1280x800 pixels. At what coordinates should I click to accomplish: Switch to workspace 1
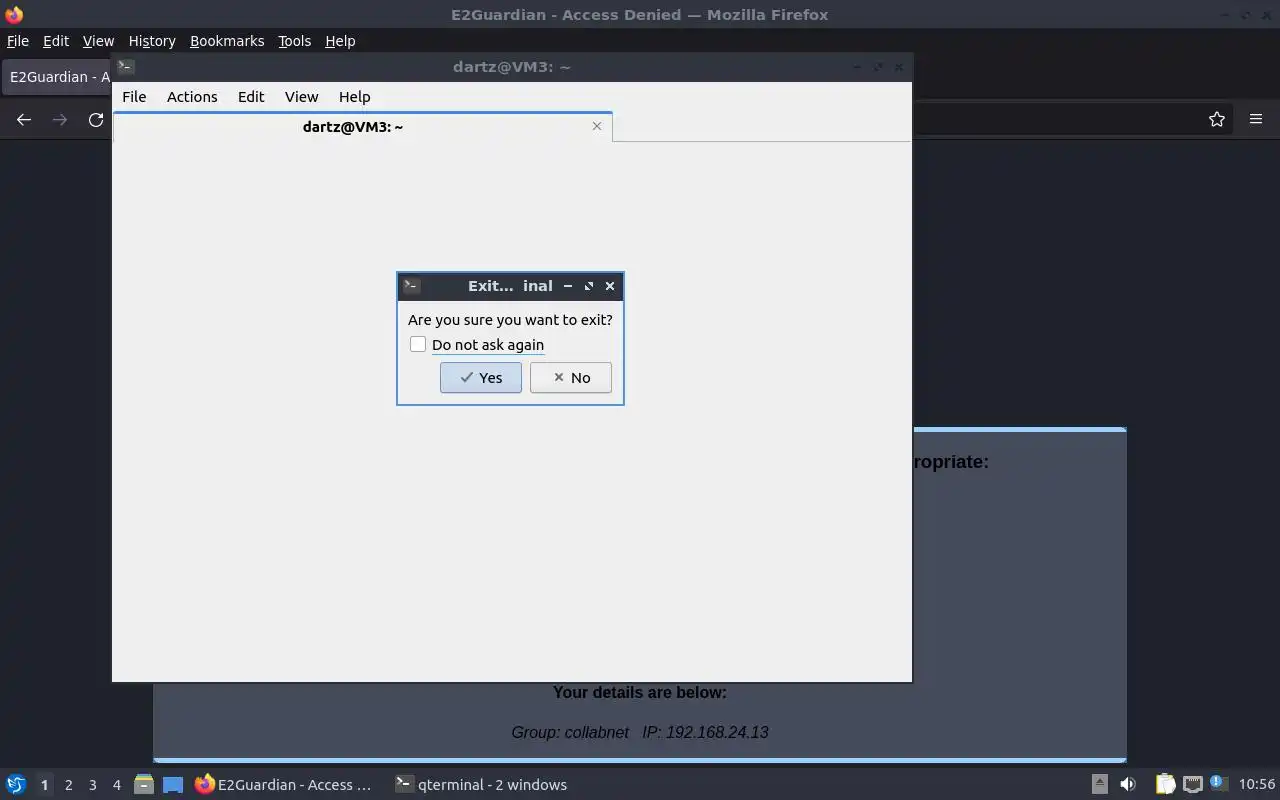click(44, 785)
